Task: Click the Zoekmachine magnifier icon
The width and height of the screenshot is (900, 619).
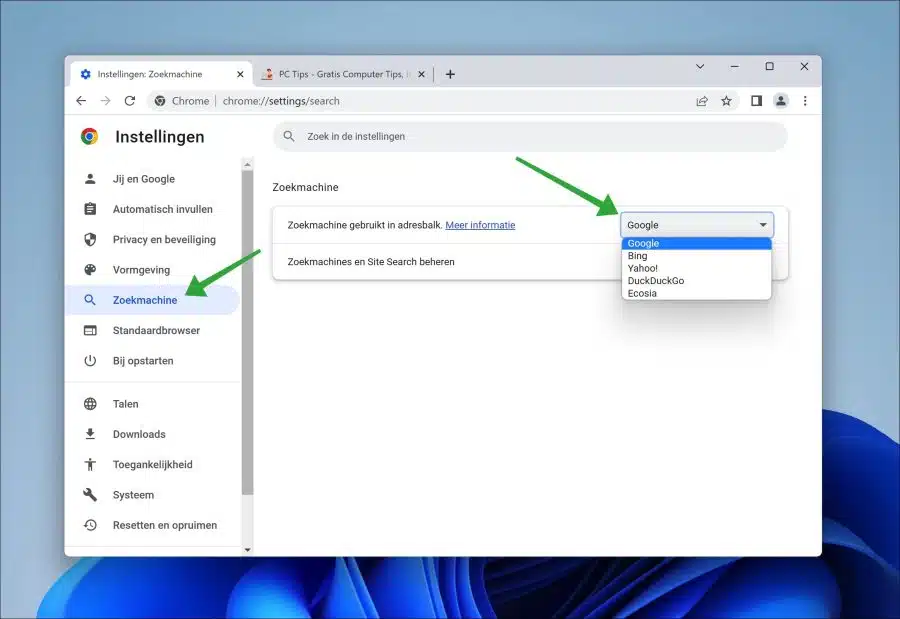Action: (90, 300)
